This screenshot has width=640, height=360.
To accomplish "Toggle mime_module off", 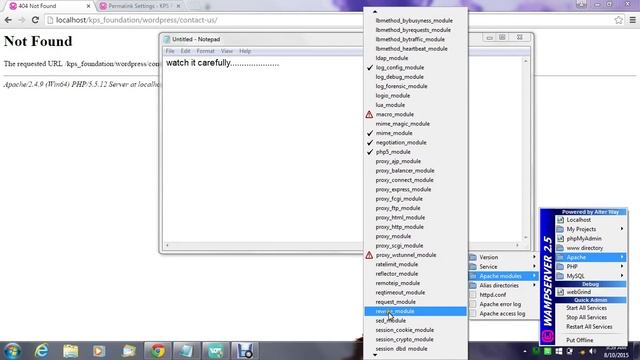I will tap(415, 133).
